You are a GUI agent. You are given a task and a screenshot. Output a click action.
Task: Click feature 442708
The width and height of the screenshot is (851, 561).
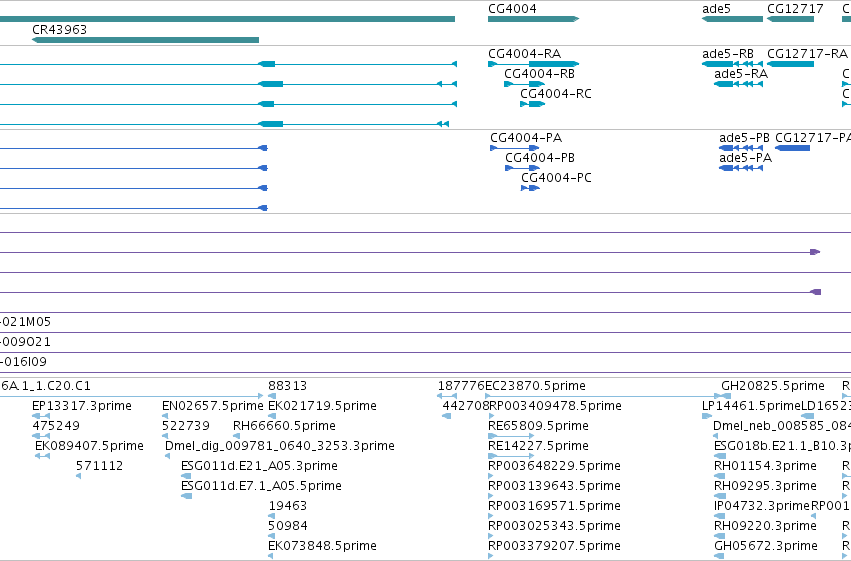coord(466,406)
